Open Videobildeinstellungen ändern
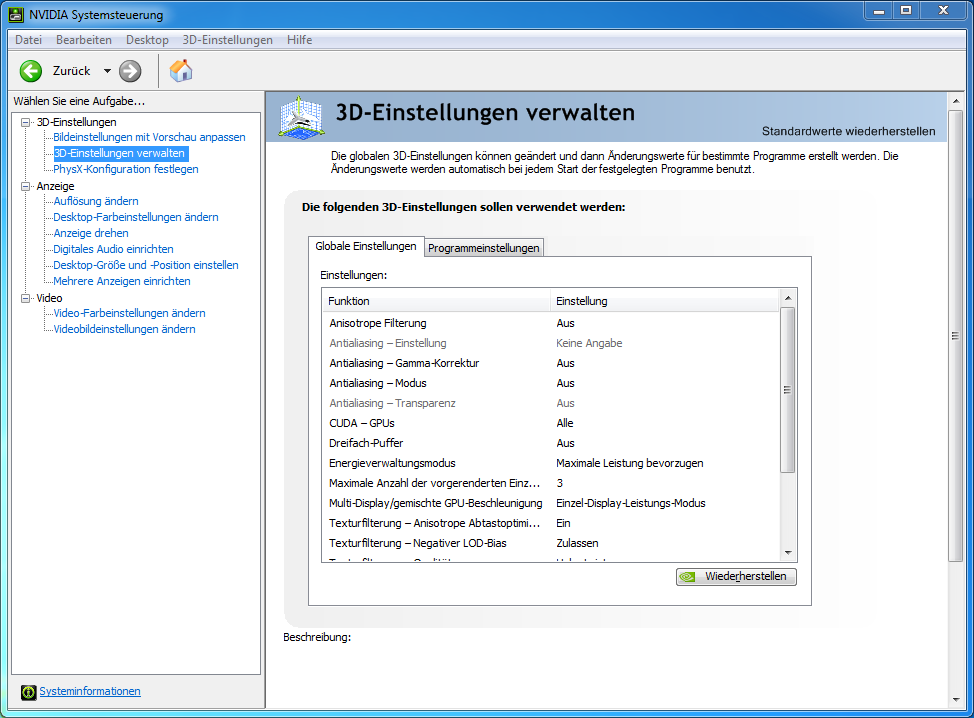 (124, 329)
